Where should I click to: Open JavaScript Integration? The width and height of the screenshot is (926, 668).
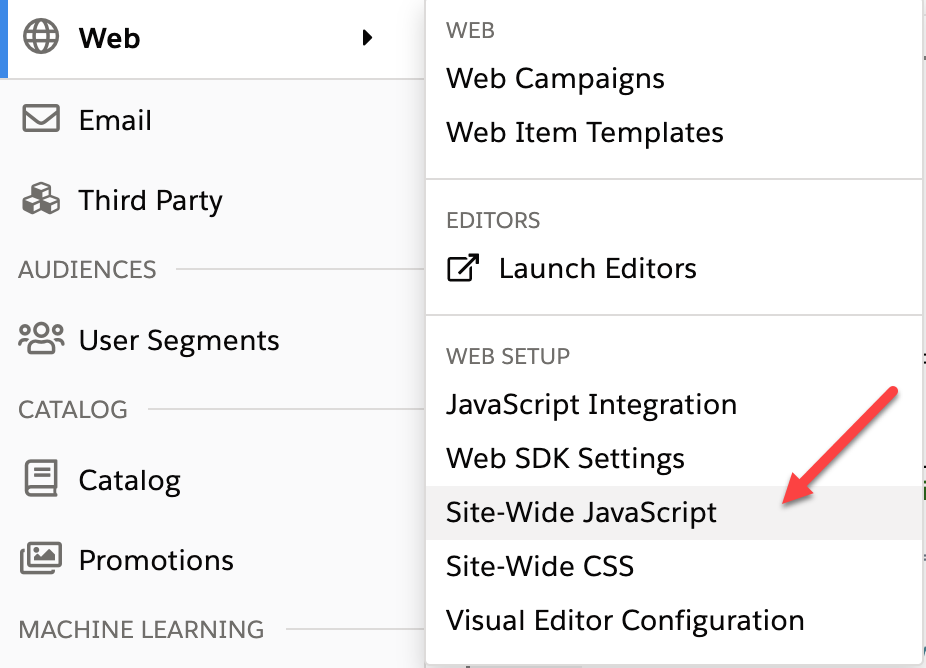coord(591,406)
